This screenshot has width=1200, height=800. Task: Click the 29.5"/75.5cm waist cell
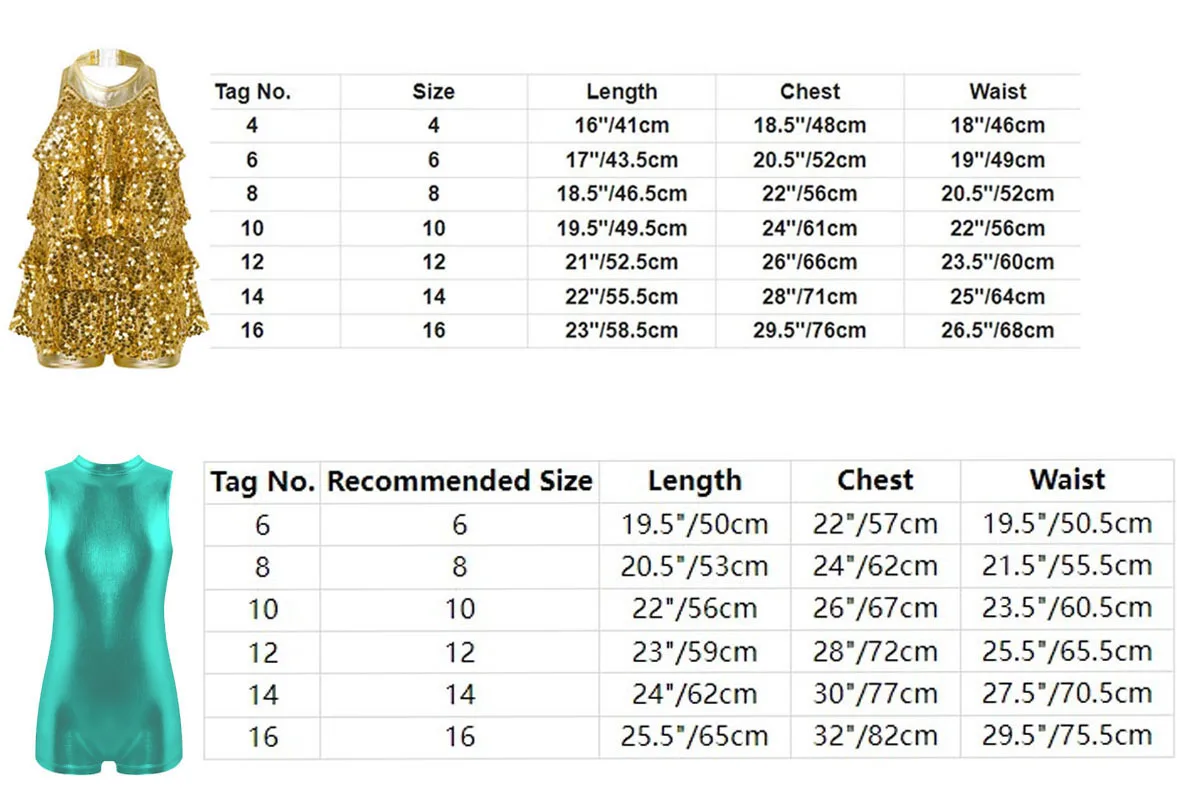click(x=1066, y=737)
